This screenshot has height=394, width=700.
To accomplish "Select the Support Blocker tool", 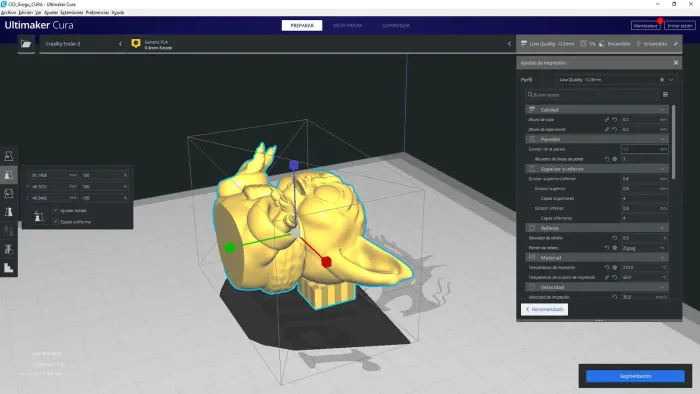I will pos(8,249).
